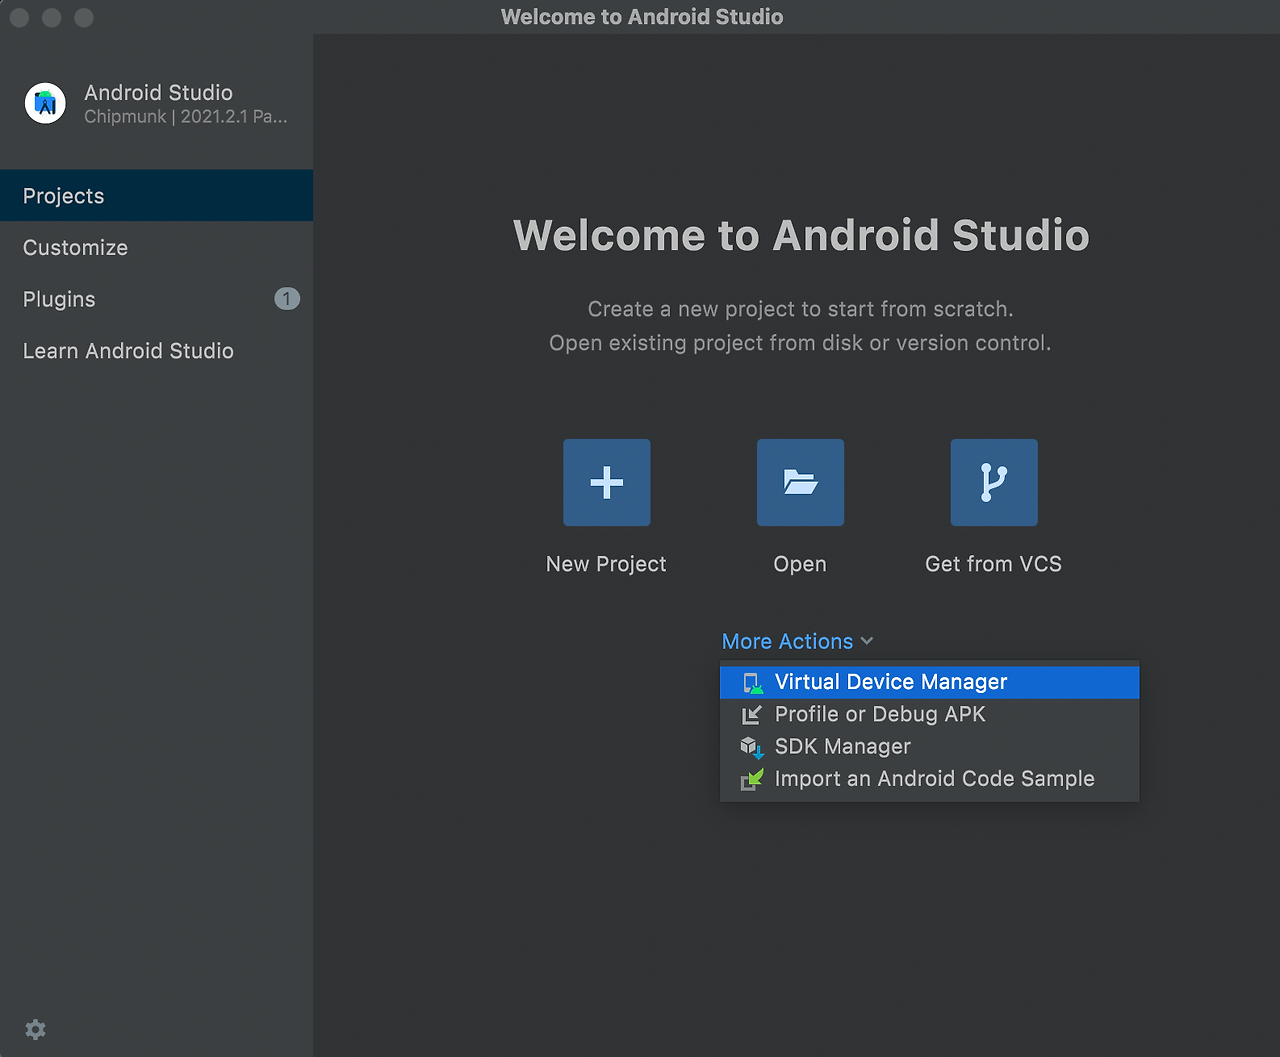Click the Open label text
This screenshot has height=1057, width=1280.
[x=800, y=564]
